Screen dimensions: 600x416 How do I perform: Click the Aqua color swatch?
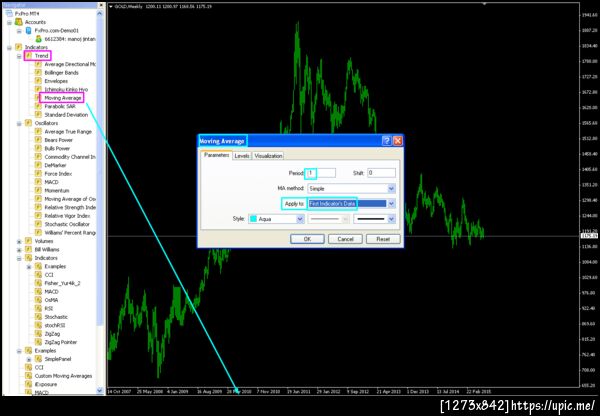253,219
